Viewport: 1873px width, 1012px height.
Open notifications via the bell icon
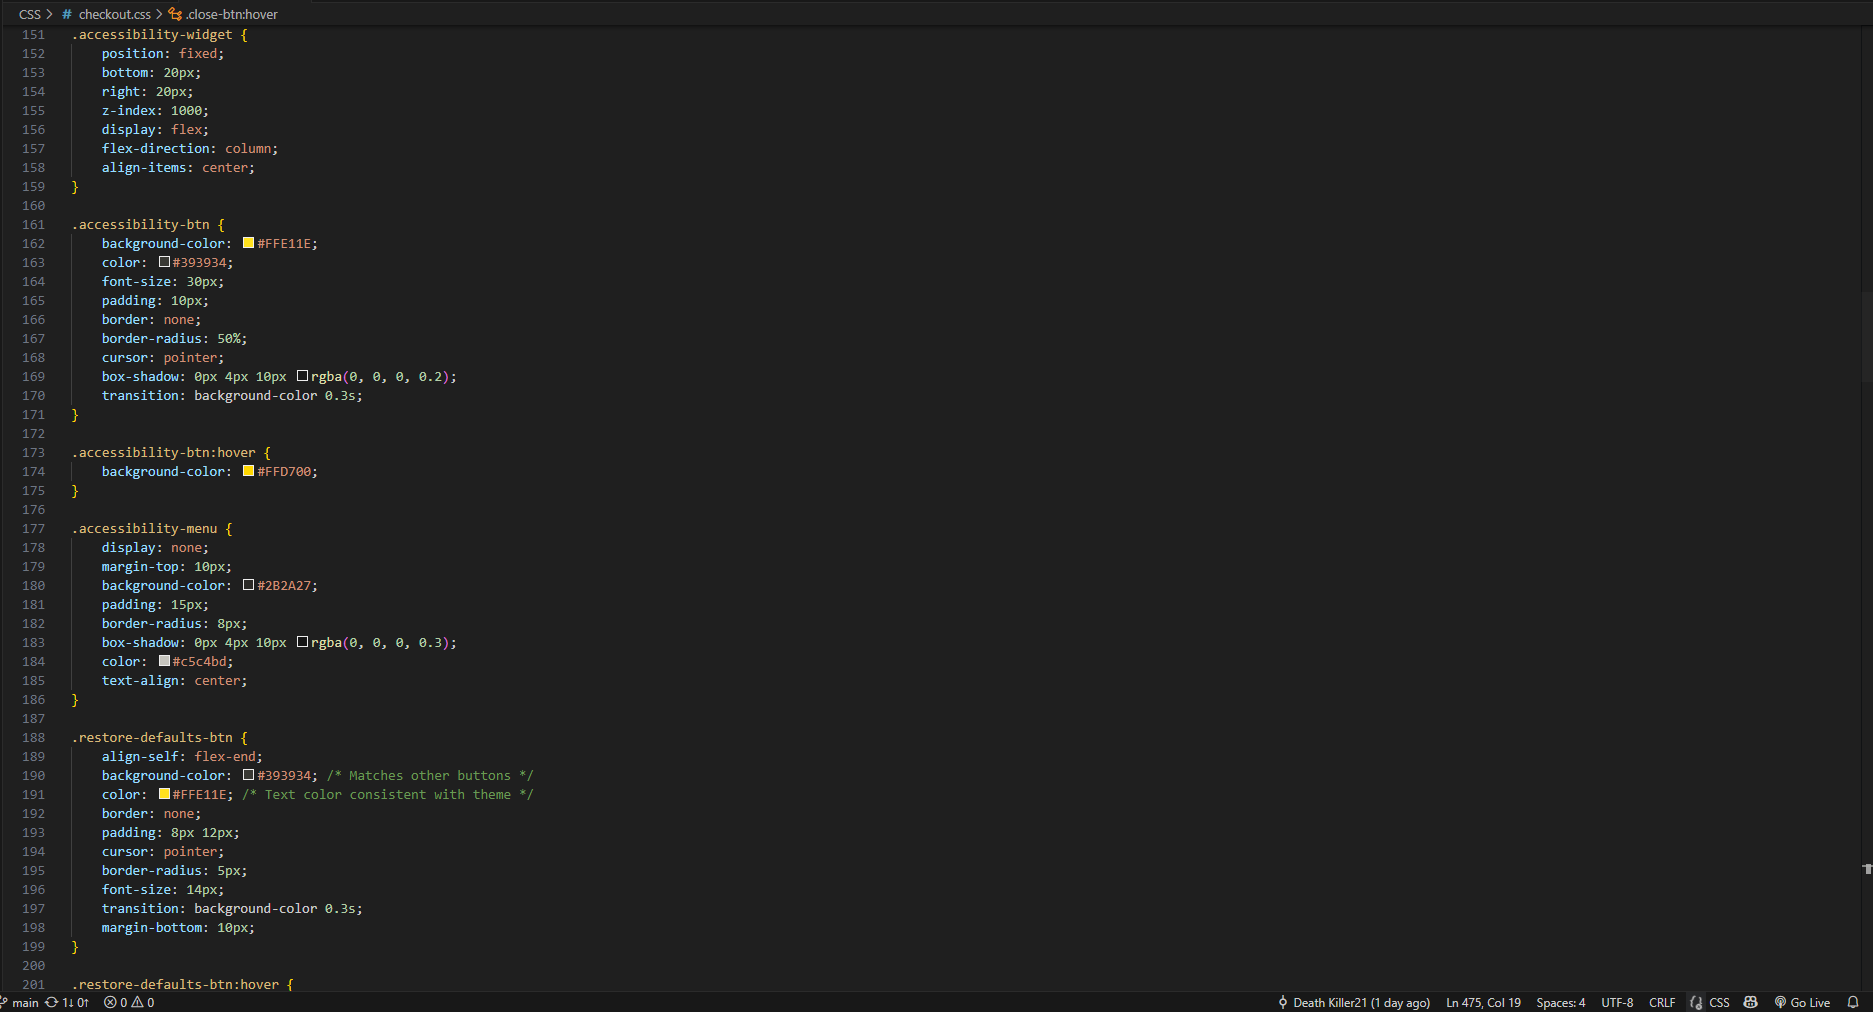point(1852,1002)
